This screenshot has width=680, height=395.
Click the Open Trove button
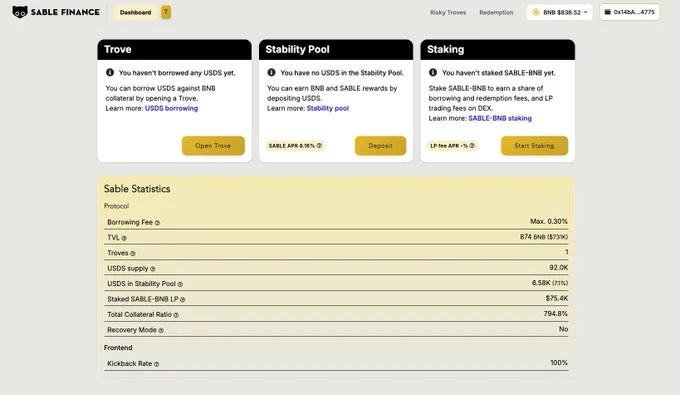tap(213, 146)
